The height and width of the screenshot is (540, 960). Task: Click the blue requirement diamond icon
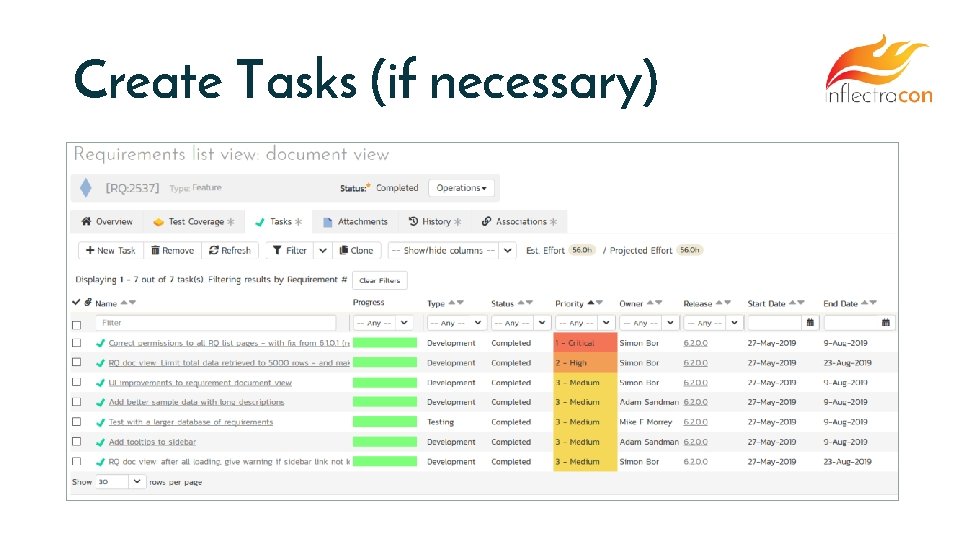tap(86, 188)
